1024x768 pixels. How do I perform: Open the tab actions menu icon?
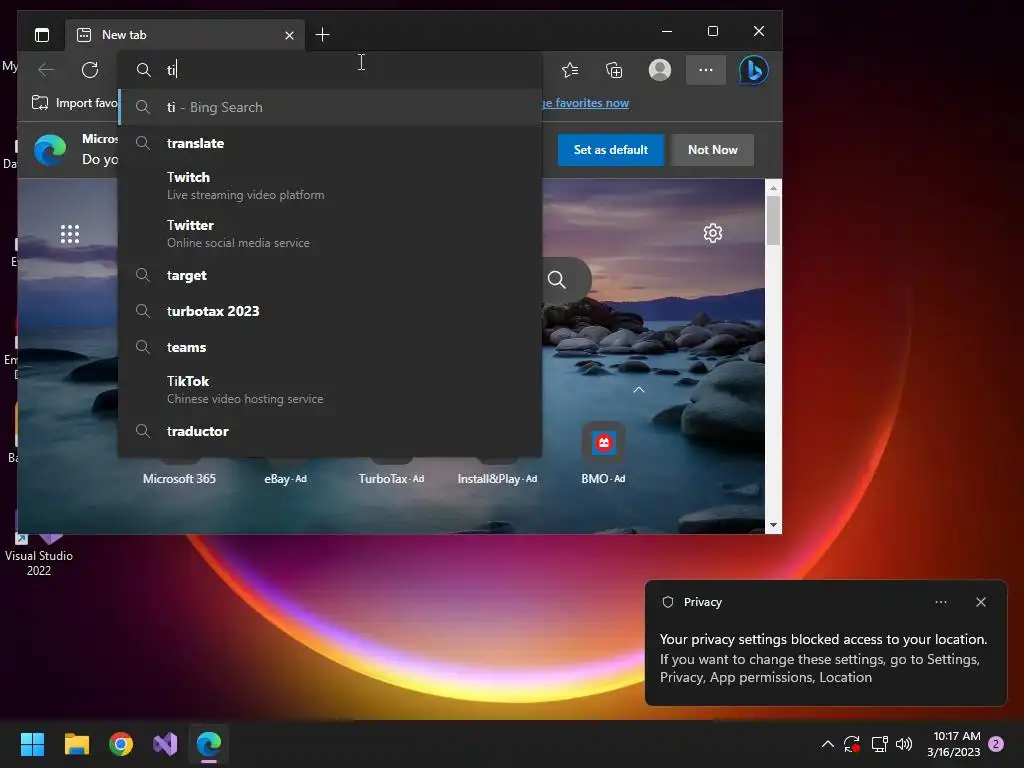42,35
